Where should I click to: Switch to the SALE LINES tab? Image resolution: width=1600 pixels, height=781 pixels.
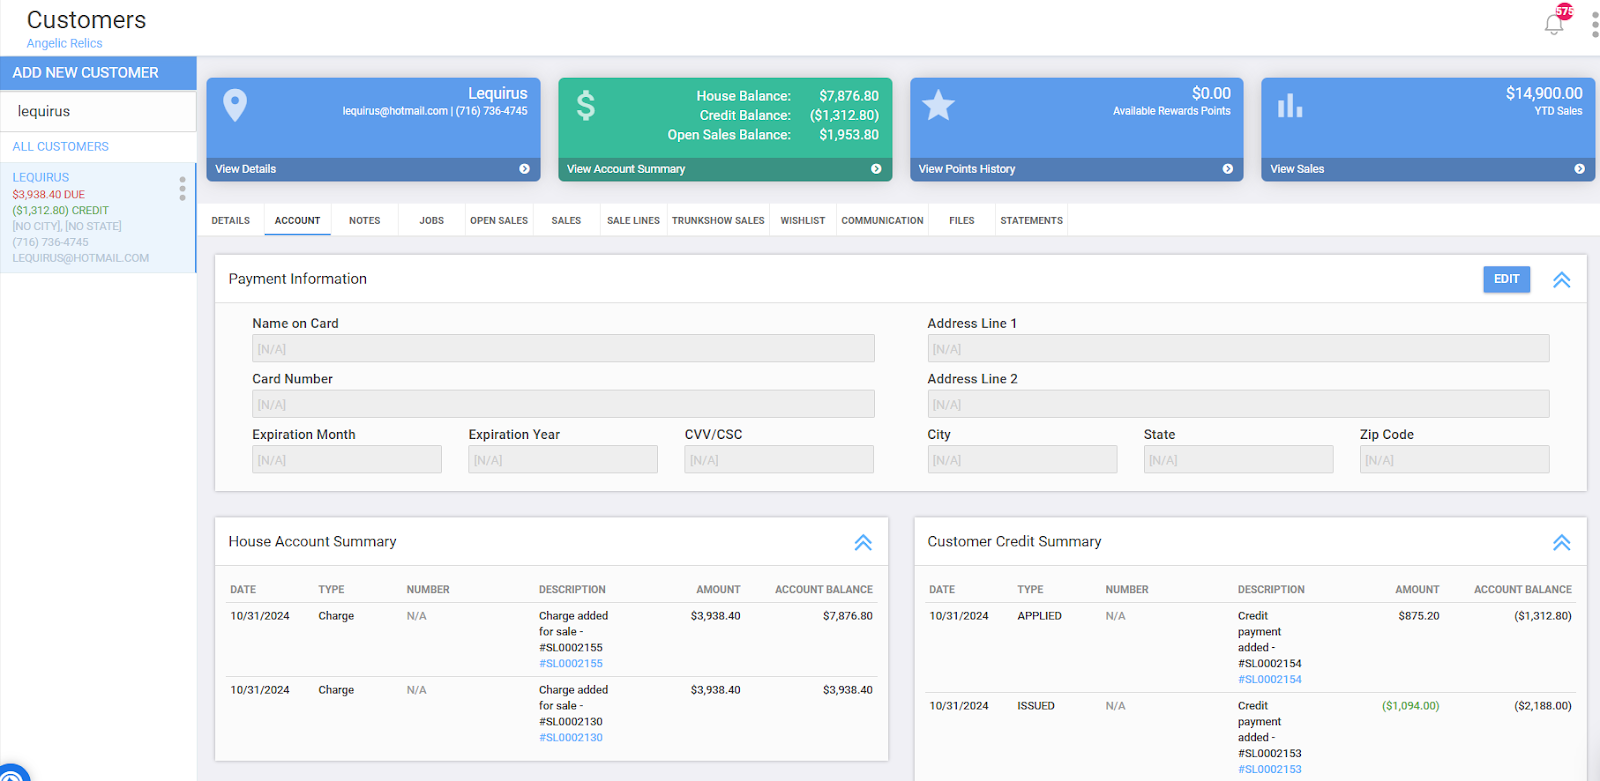pos(633,221)
